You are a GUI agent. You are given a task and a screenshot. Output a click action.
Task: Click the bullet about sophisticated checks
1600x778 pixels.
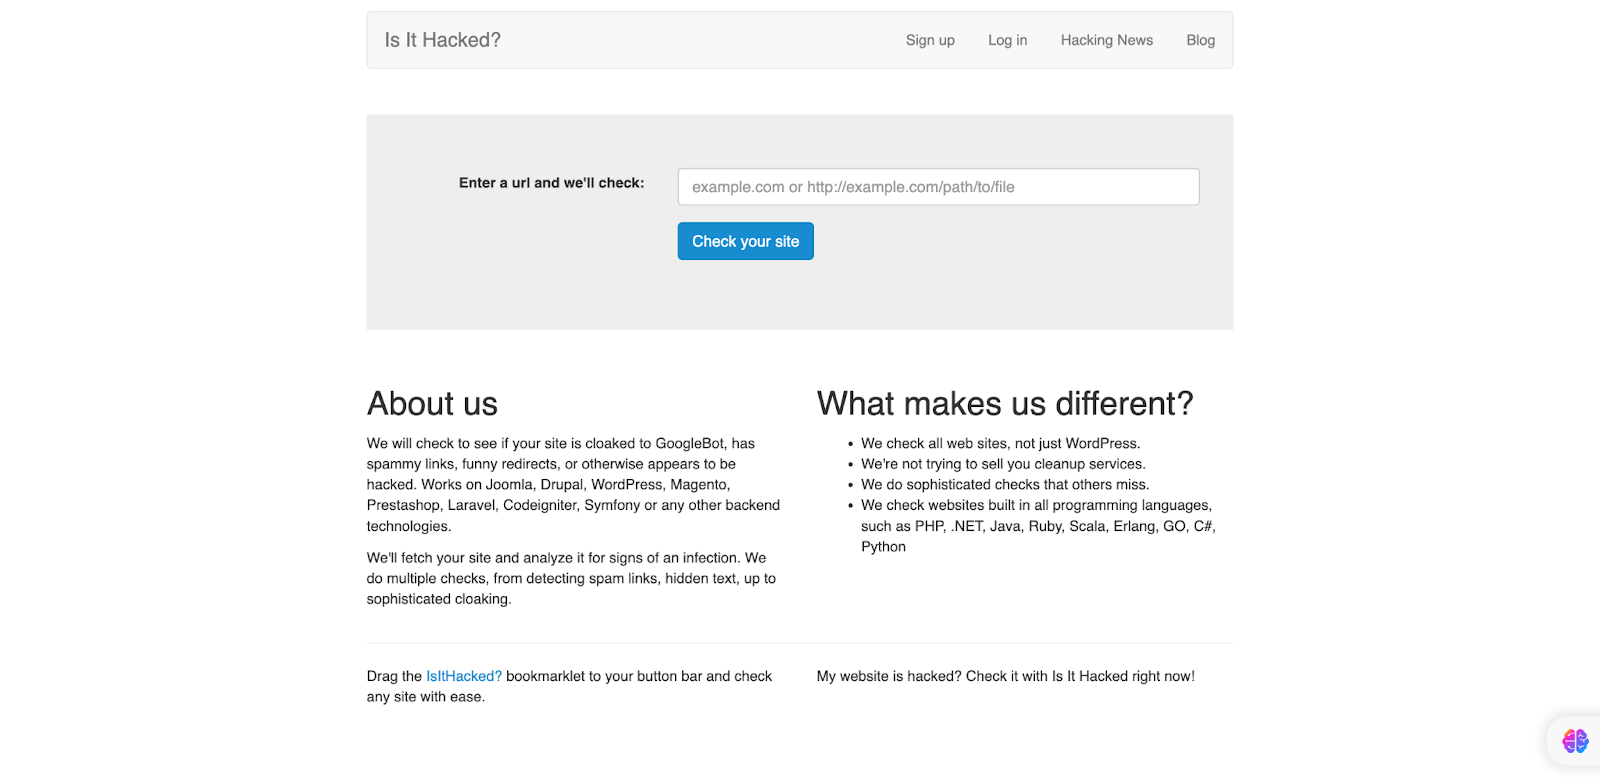click(1005, 485)
